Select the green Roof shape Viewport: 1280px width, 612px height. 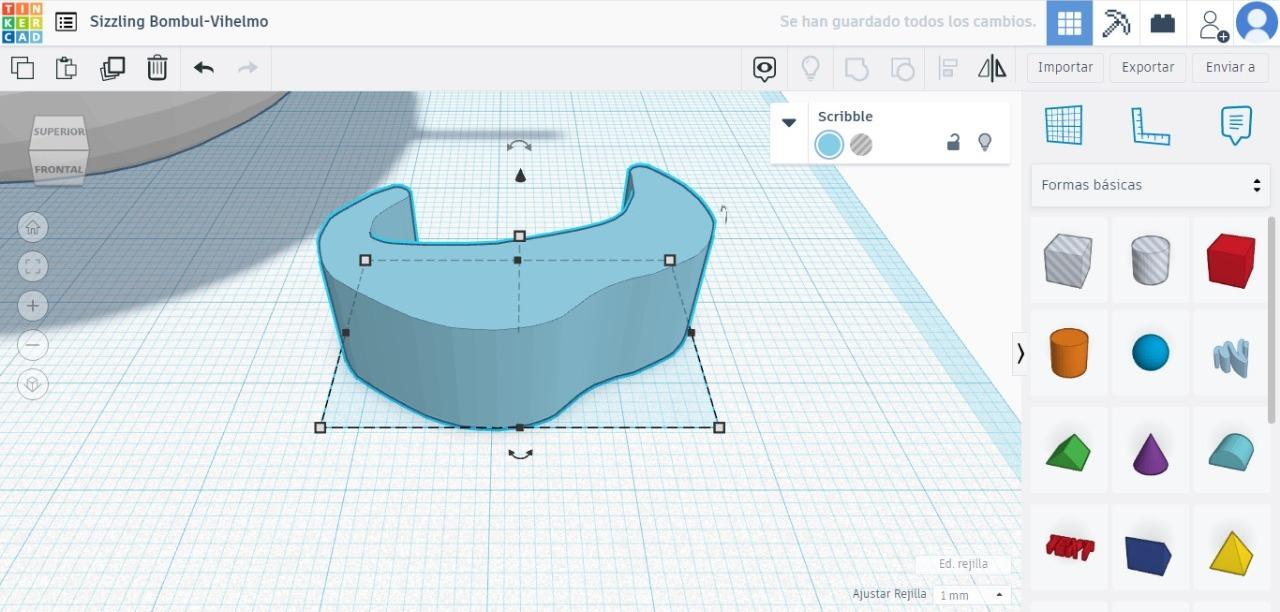click(x=1068, y=452)
